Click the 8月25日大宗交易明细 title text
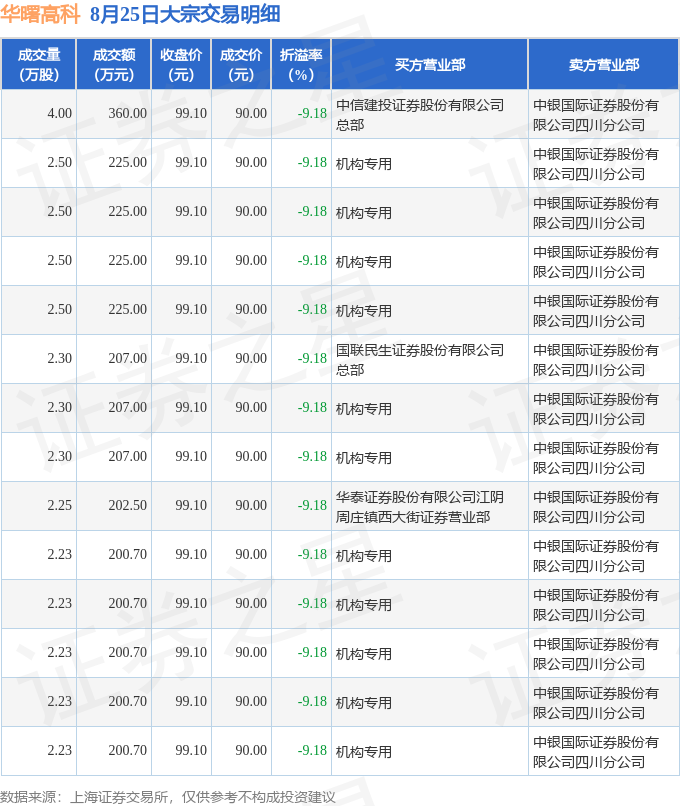Image resolution: width=680 pixels, height=806 pixels. (x=185, y=14)
